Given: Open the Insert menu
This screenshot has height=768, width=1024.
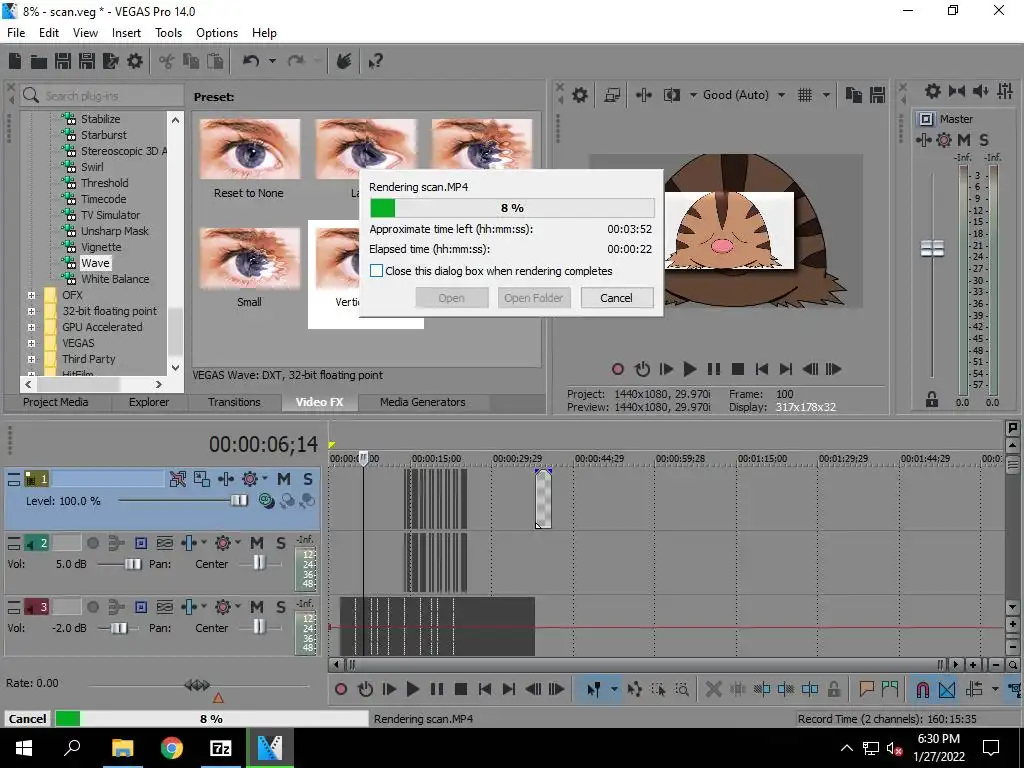Looking at the screenshot, I should [126, 33].
